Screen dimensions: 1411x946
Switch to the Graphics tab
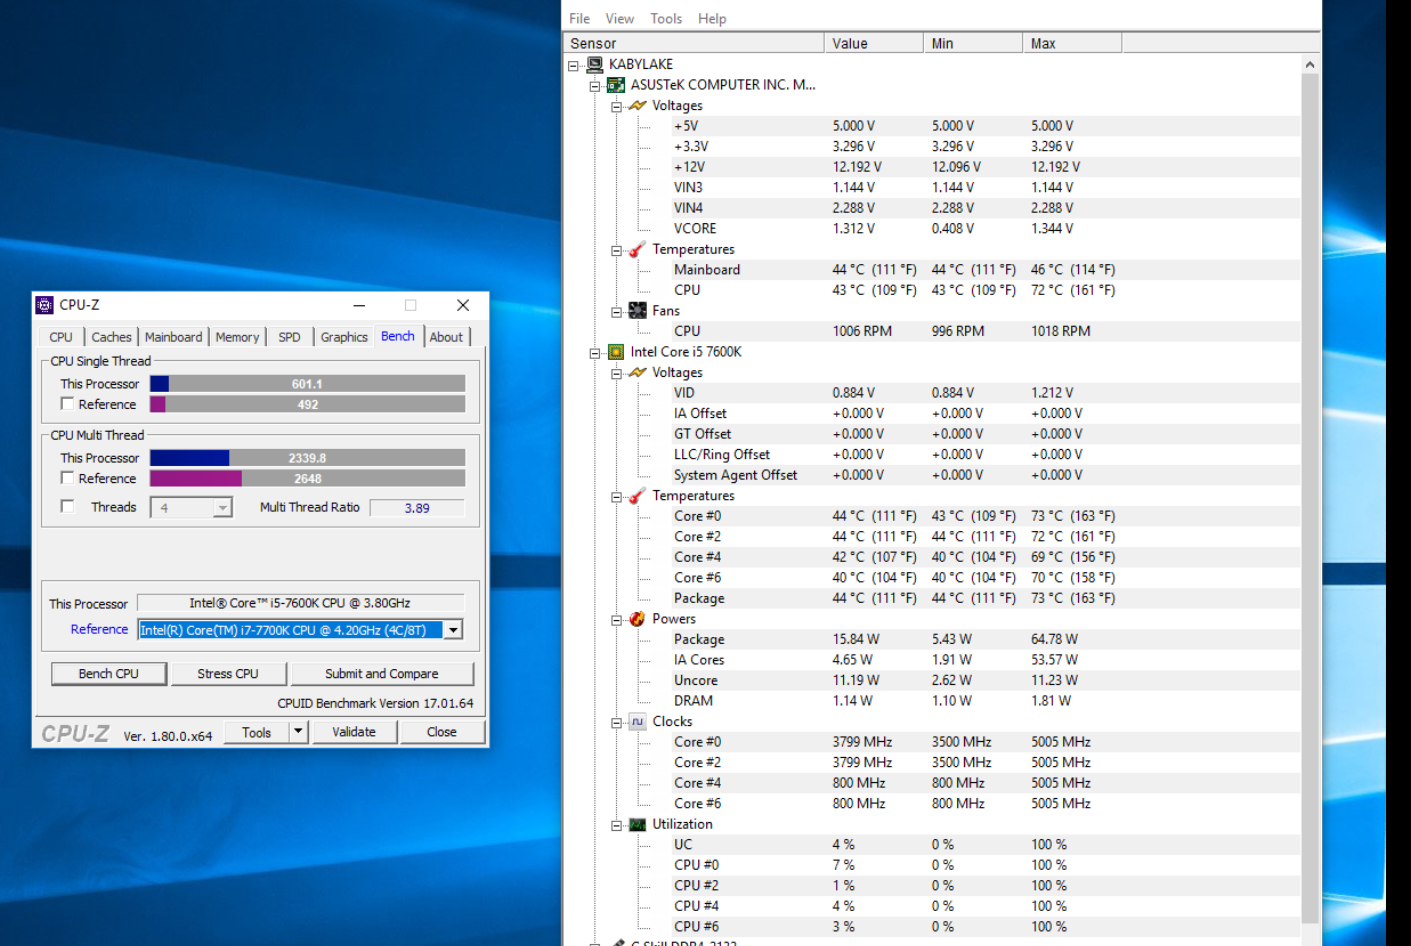pos(344,337)
